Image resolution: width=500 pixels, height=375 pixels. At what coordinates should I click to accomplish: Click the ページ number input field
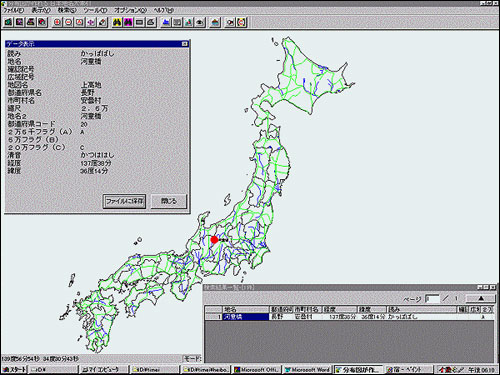point(432,299)
